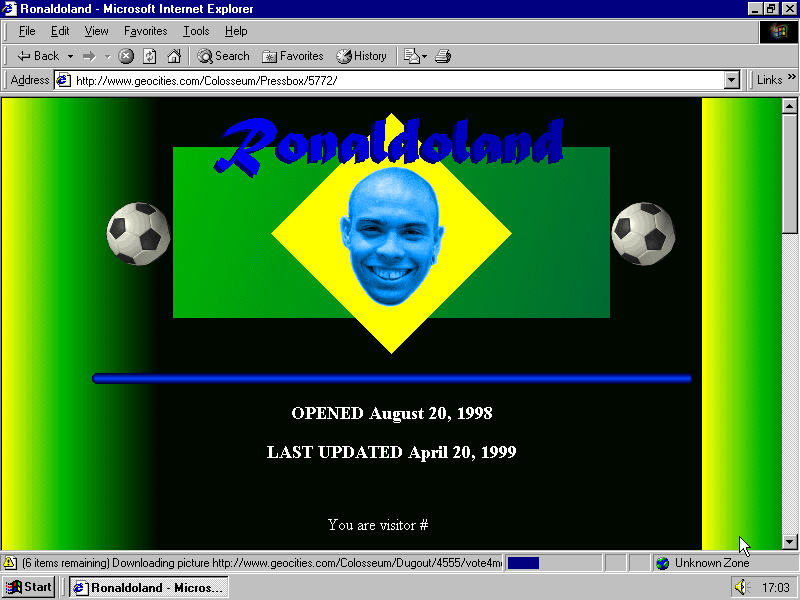Click the Windows Start button
800x600 pixels.
pos(29,587)
